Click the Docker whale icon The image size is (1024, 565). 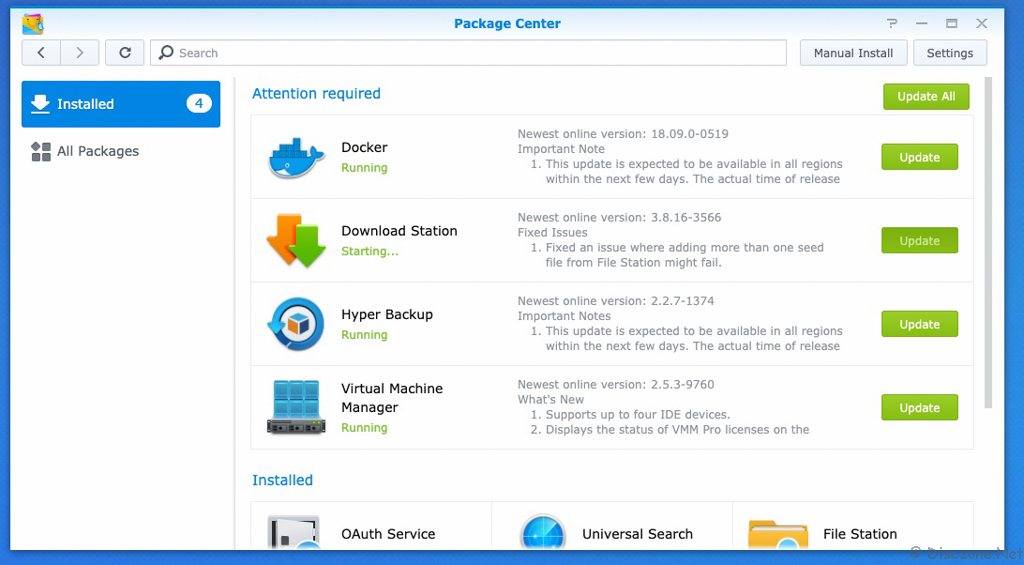point(296,157)
